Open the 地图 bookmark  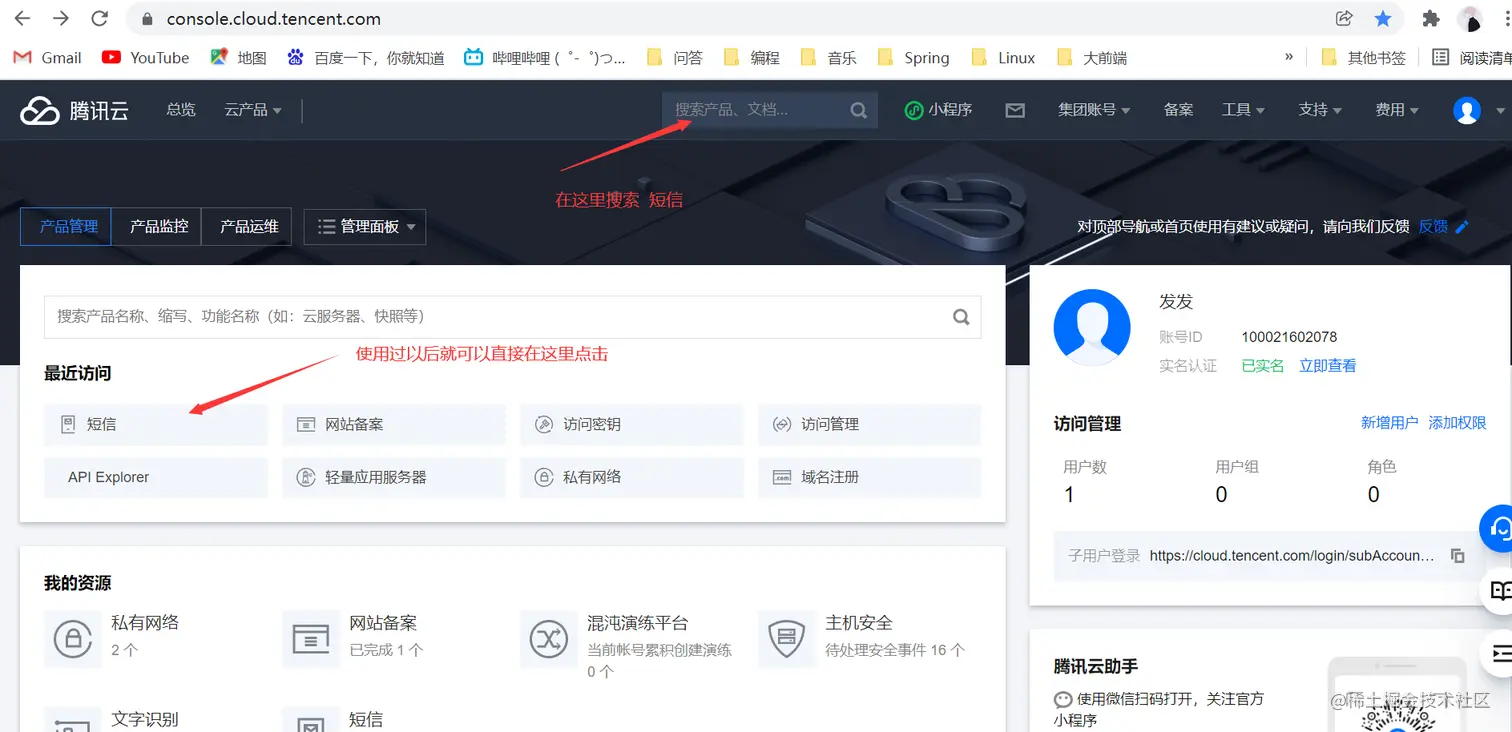238,58
